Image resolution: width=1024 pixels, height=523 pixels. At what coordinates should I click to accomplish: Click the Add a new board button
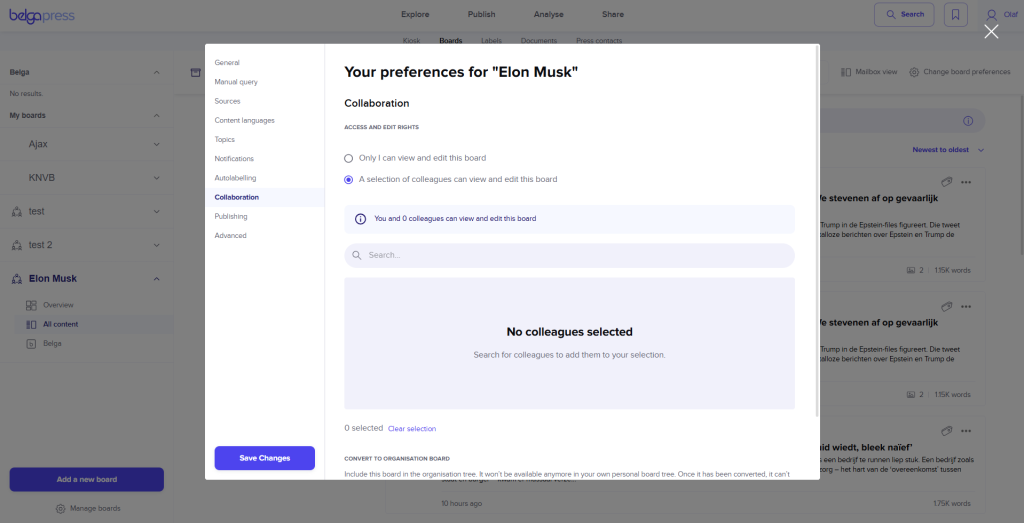tap(87, 479)
